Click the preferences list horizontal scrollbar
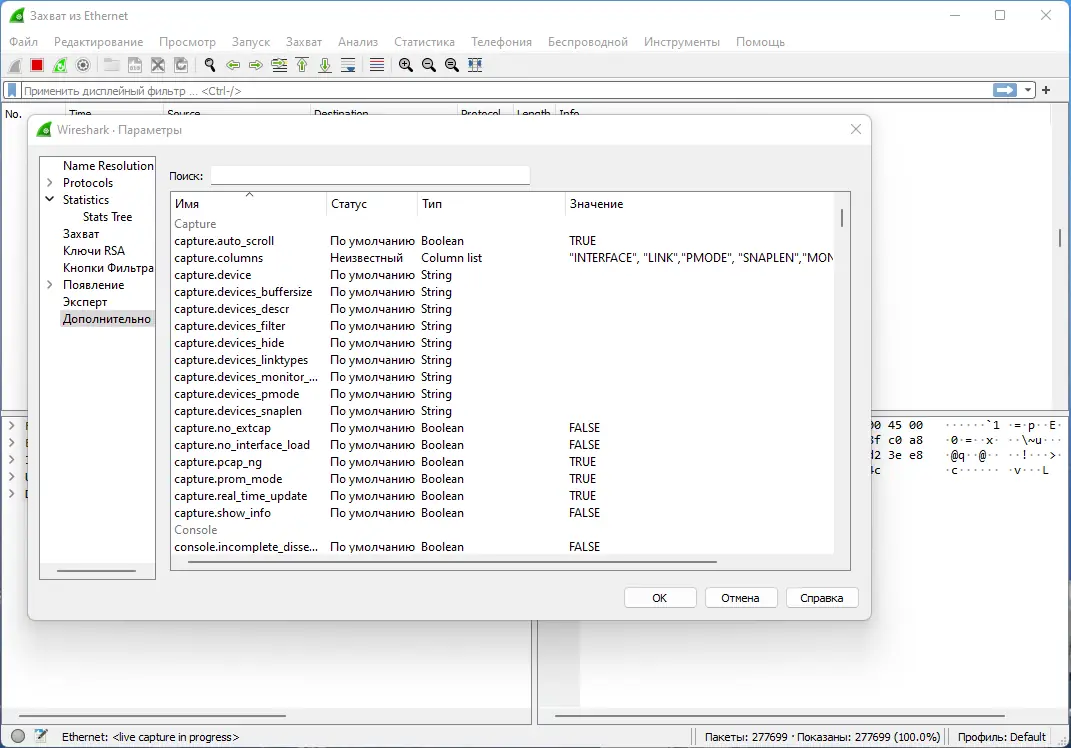The width and height of the screenshot is (1071, 748). tap(451, 562)
